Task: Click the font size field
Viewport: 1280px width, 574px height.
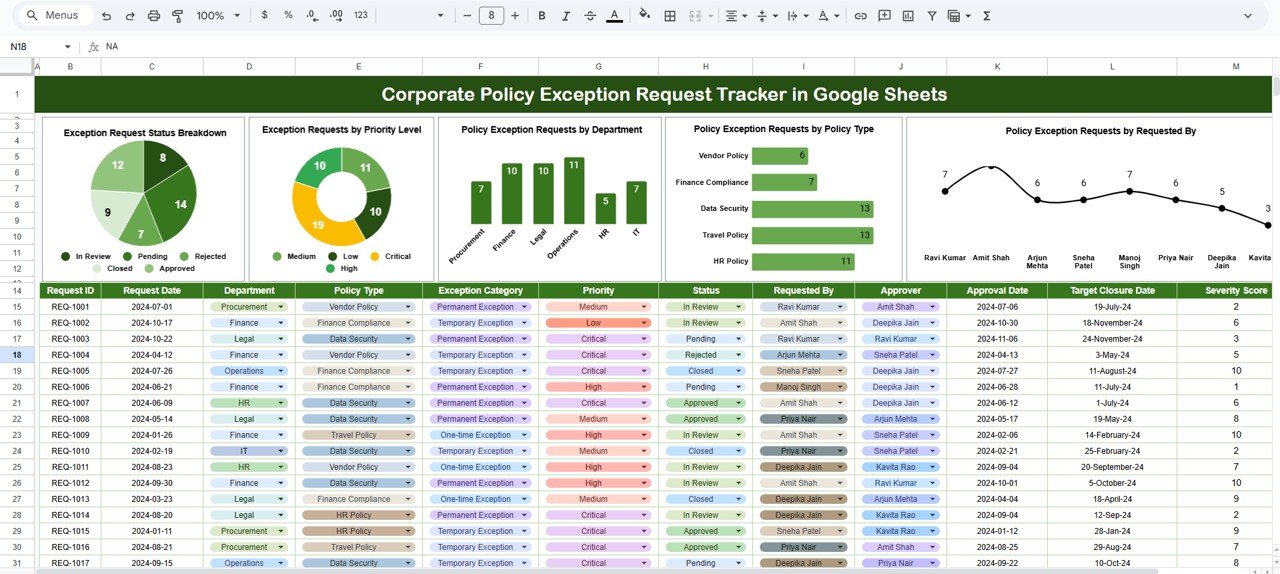Action: pyautogui.click(x=492, y=16)
